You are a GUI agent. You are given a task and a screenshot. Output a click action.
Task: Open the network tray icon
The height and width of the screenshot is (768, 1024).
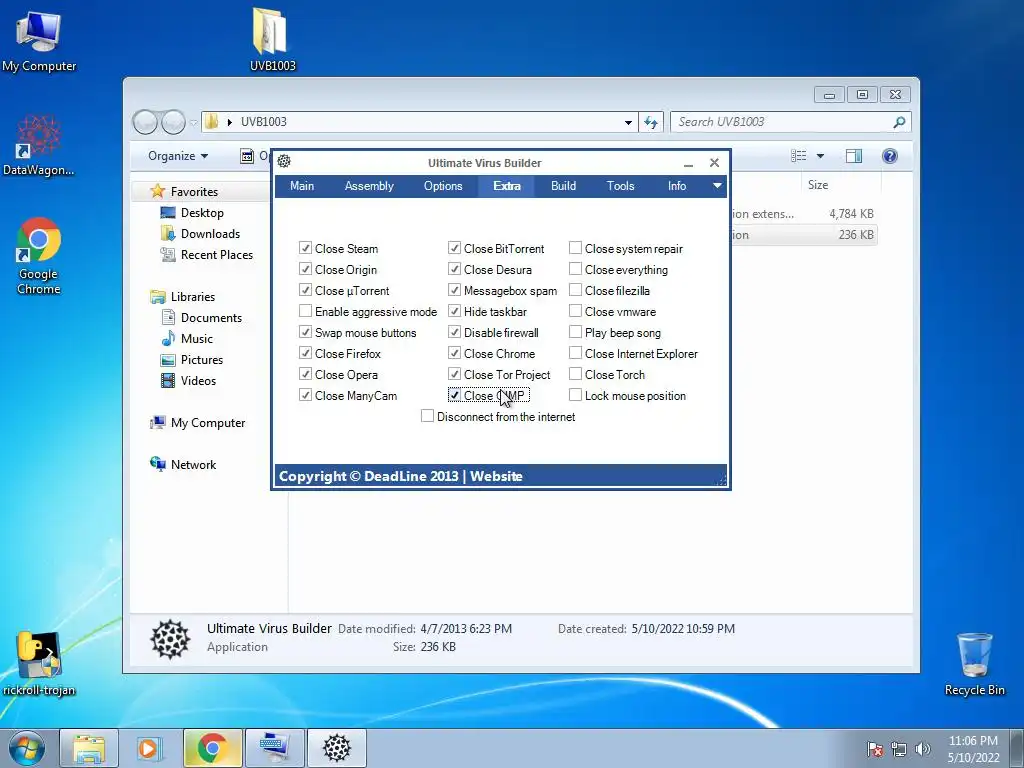[899, 749]
